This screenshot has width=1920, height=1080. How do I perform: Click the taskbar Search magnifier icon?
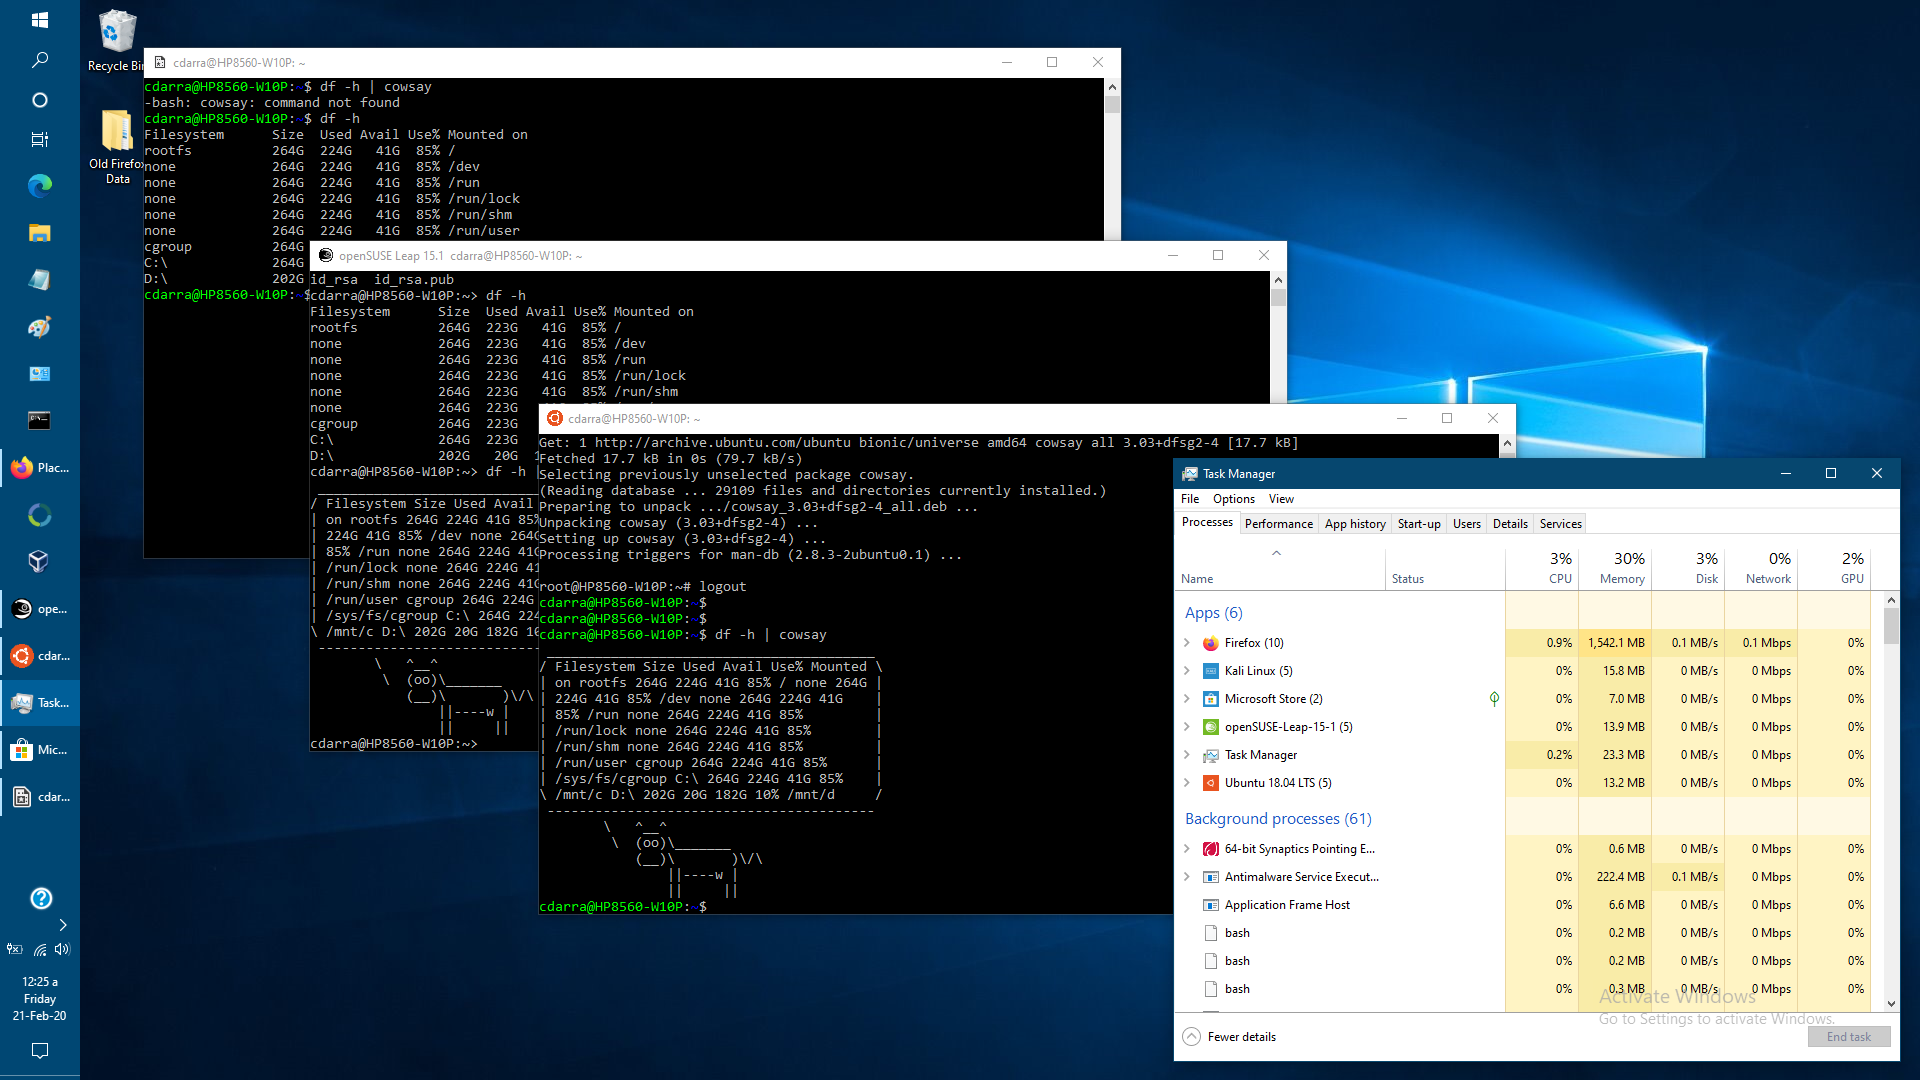click(x=39, y=60)
